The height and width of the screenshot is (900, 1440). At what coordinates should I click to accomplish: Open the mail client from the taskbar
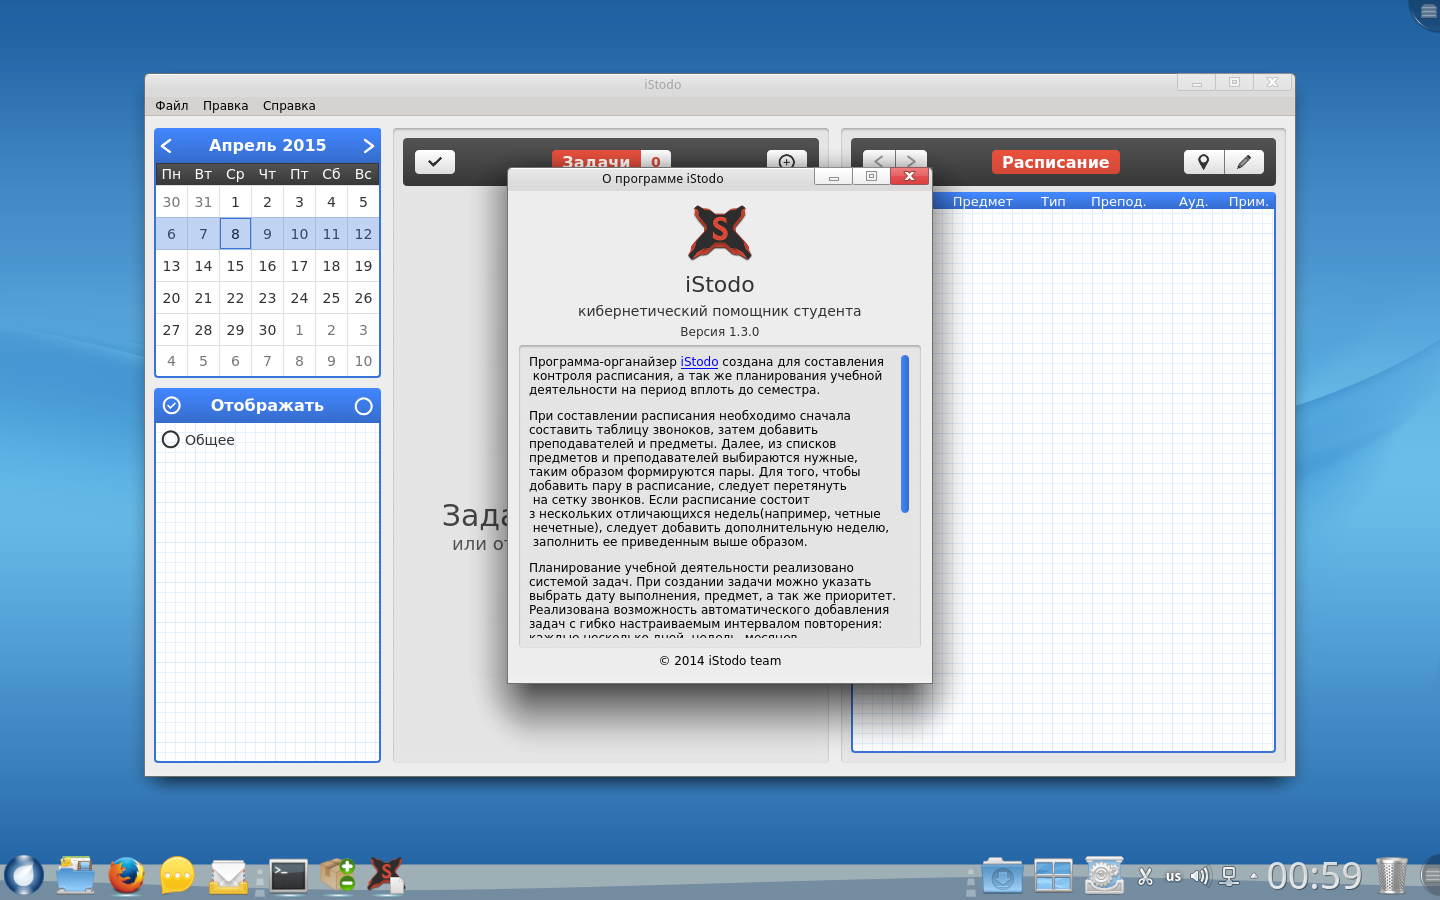[x=229, y=877]
